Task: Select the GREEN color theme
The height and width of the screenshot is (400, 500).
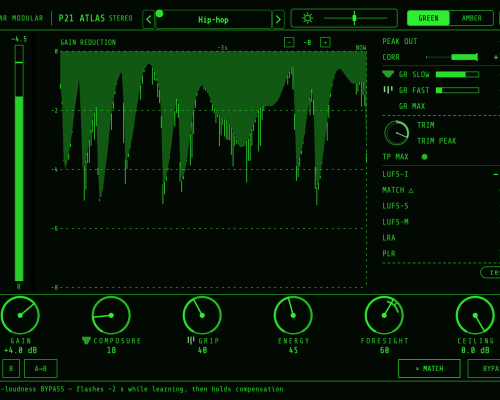Action: pyautogui.click(x=428, y=18)
